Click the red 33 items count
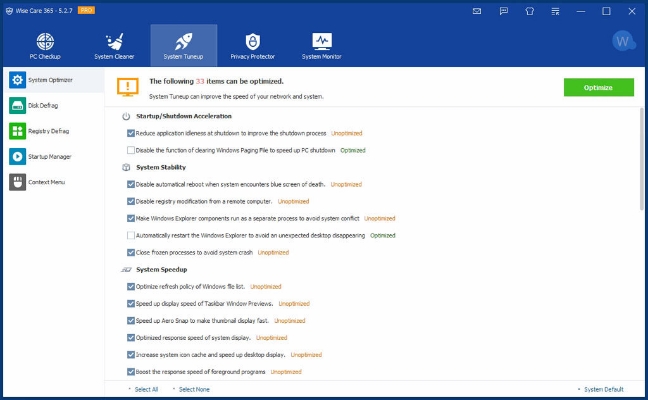Screen dimensions: 648x400 tap(200, 81)
